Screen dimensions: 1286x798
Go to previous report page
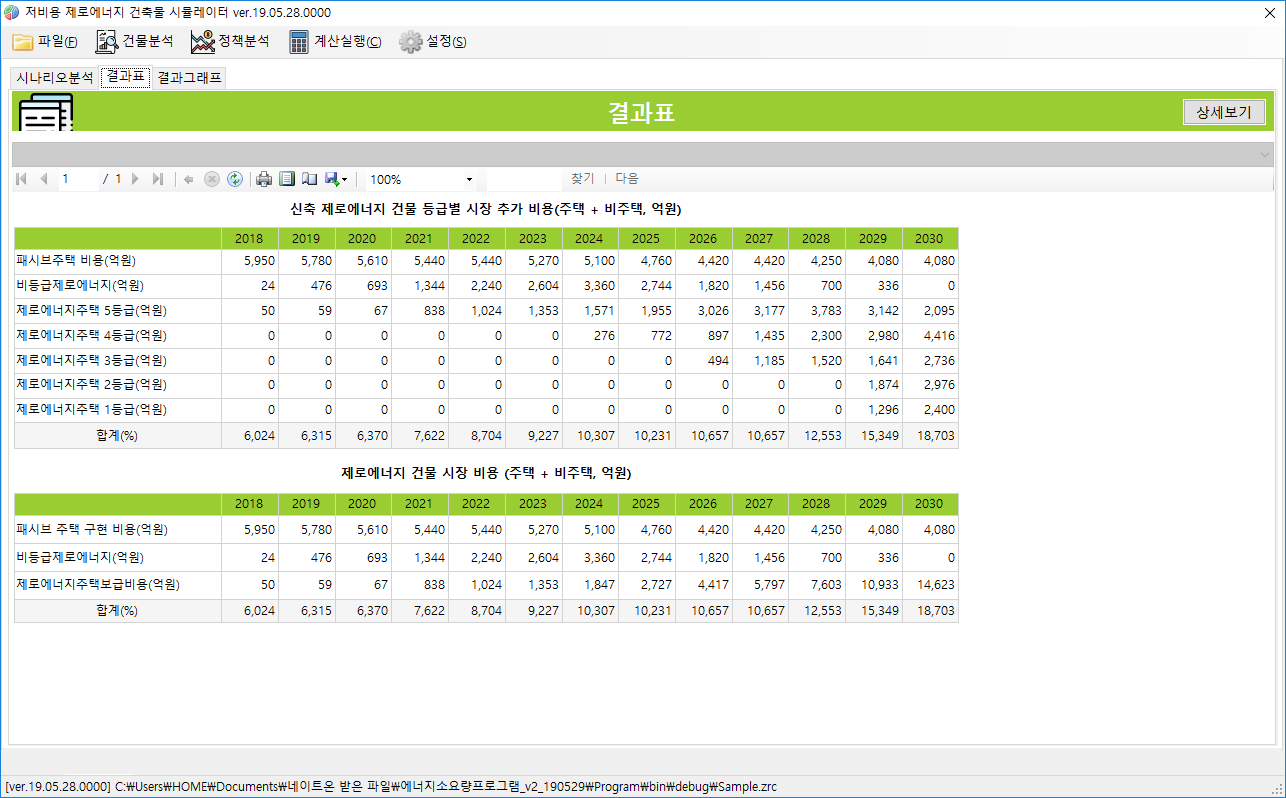tap(43, 179)
